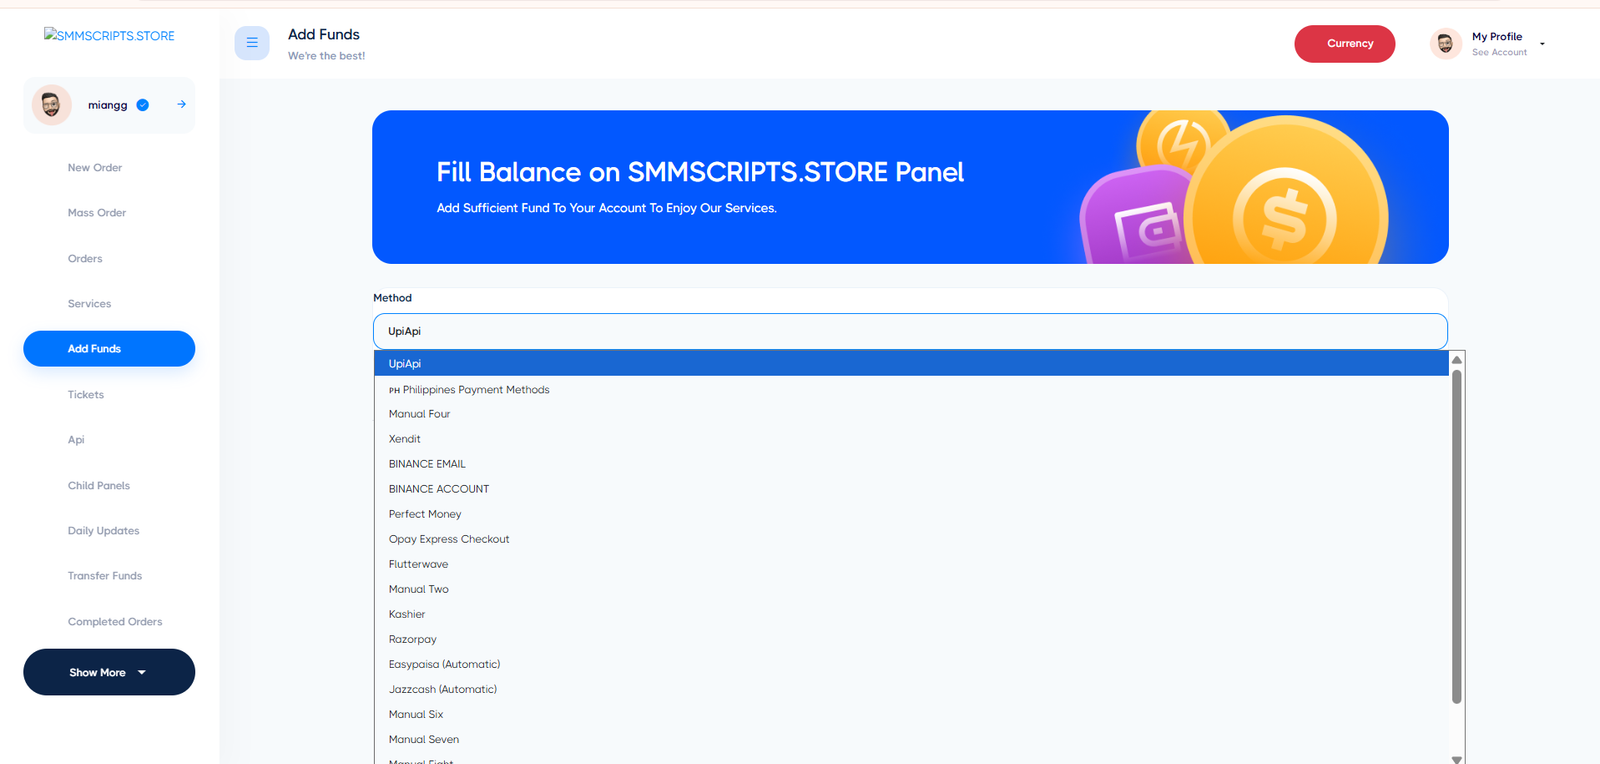Open Child Panels in the sidebar
Image resolution: width=1600 pixels, height=764 pixels.
[x=99, y=486]
